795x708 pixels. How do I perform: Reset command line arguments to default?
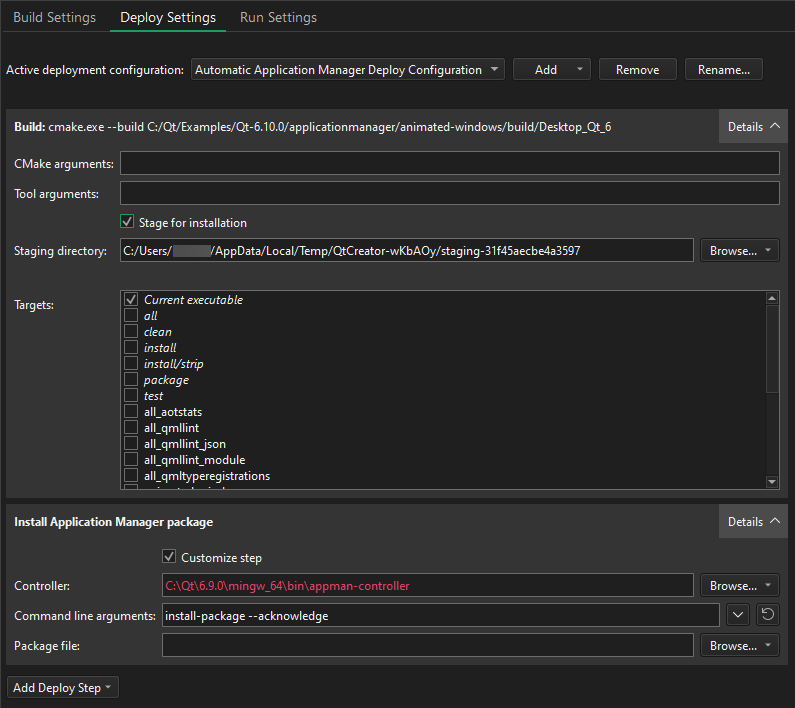[767, 615]
